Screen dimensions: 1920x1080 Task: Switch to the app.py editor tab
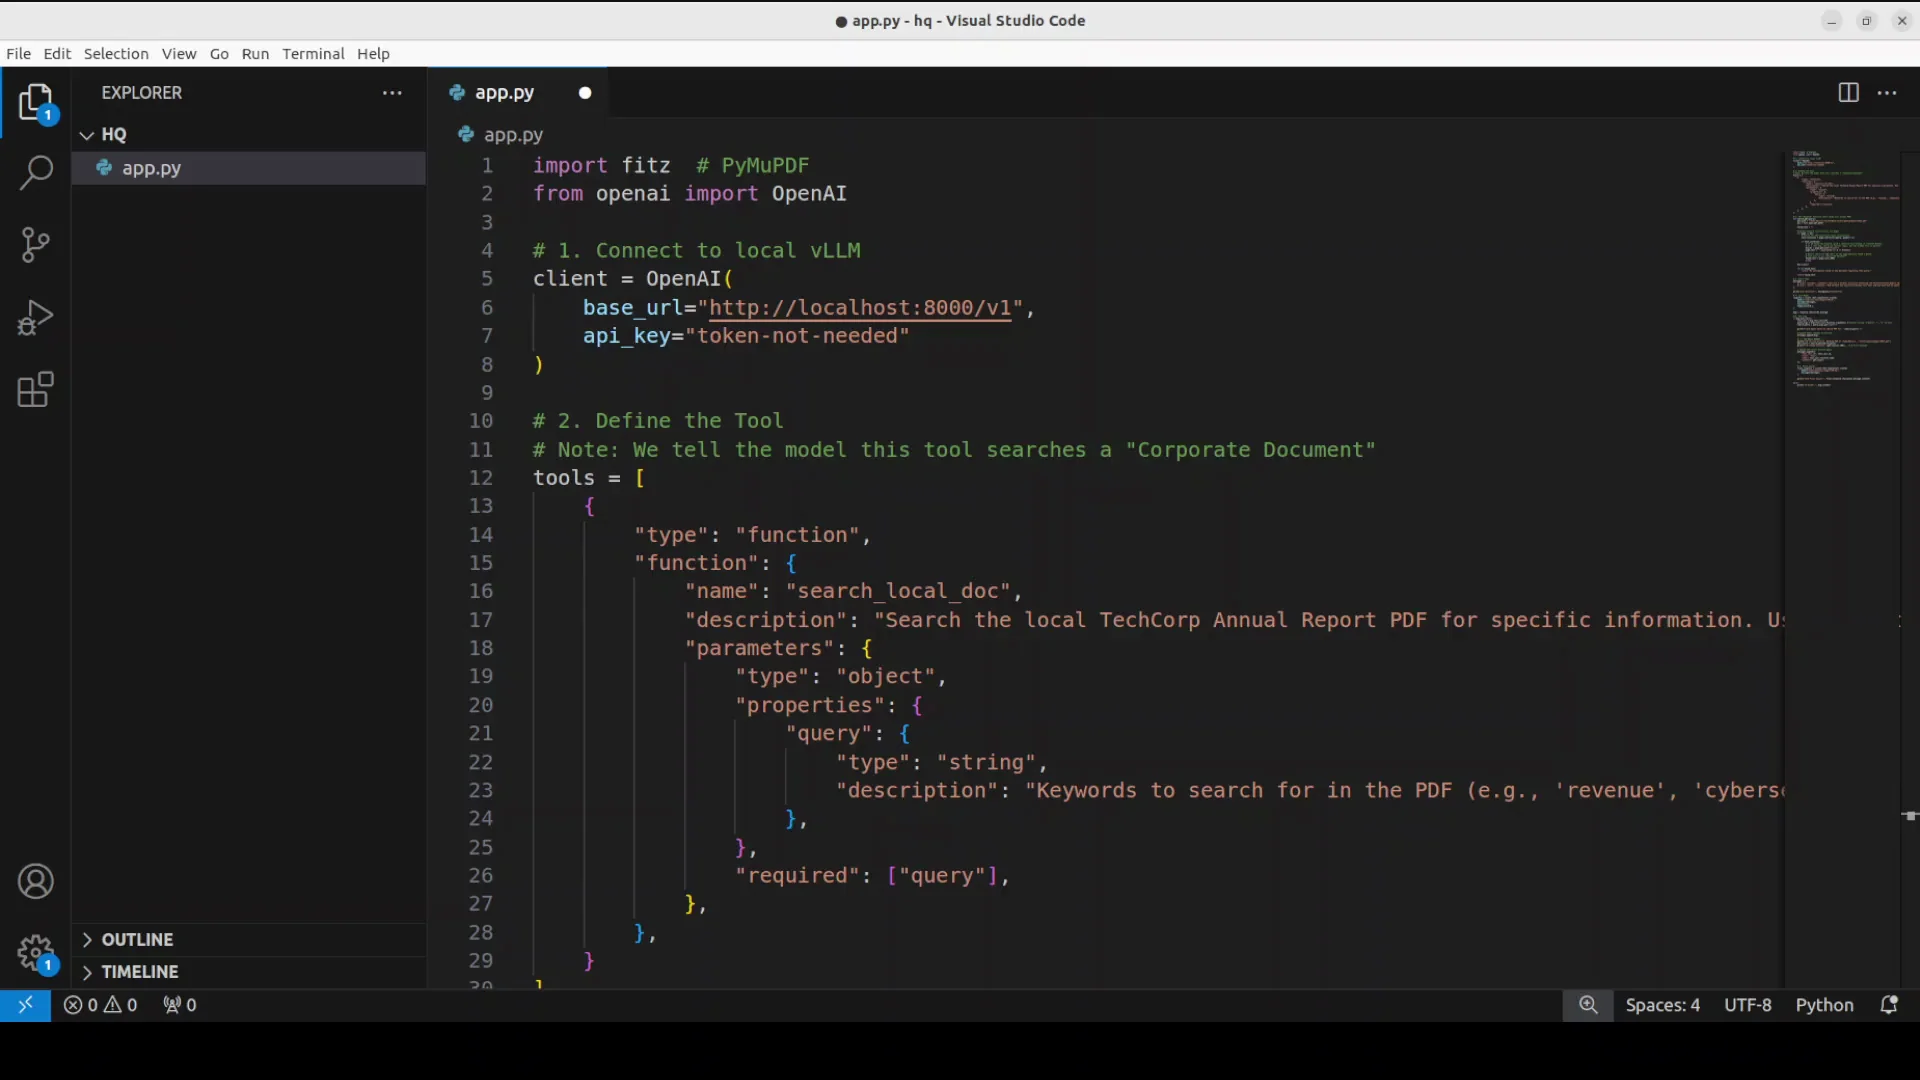click(x=504, y=93)
